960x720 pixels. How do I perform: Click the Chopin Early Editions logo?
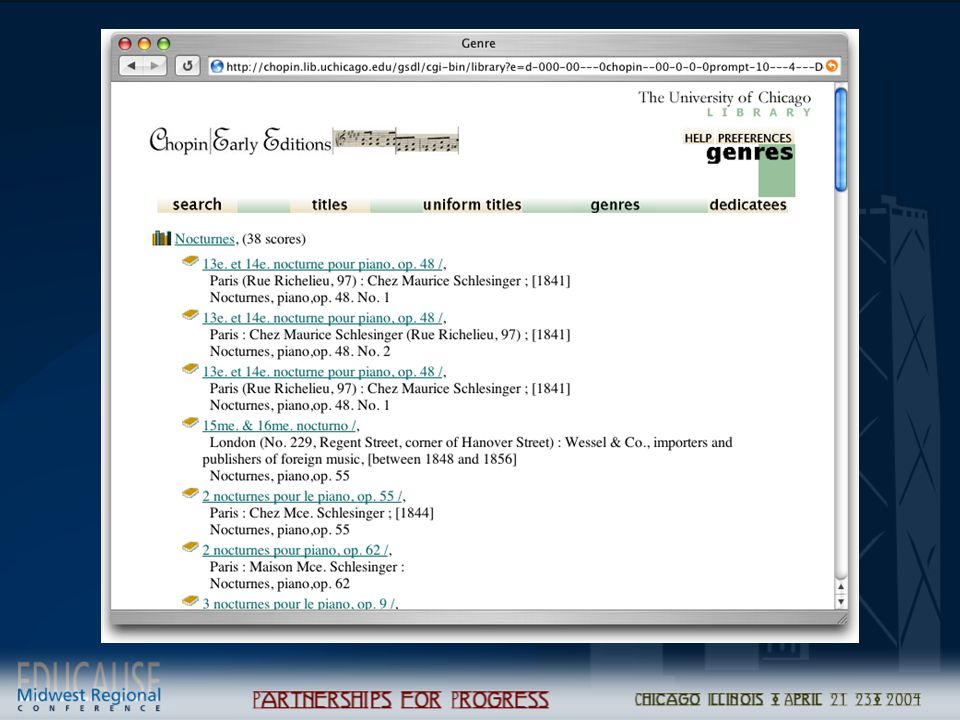pyautogui.click(x=240, y=141)
